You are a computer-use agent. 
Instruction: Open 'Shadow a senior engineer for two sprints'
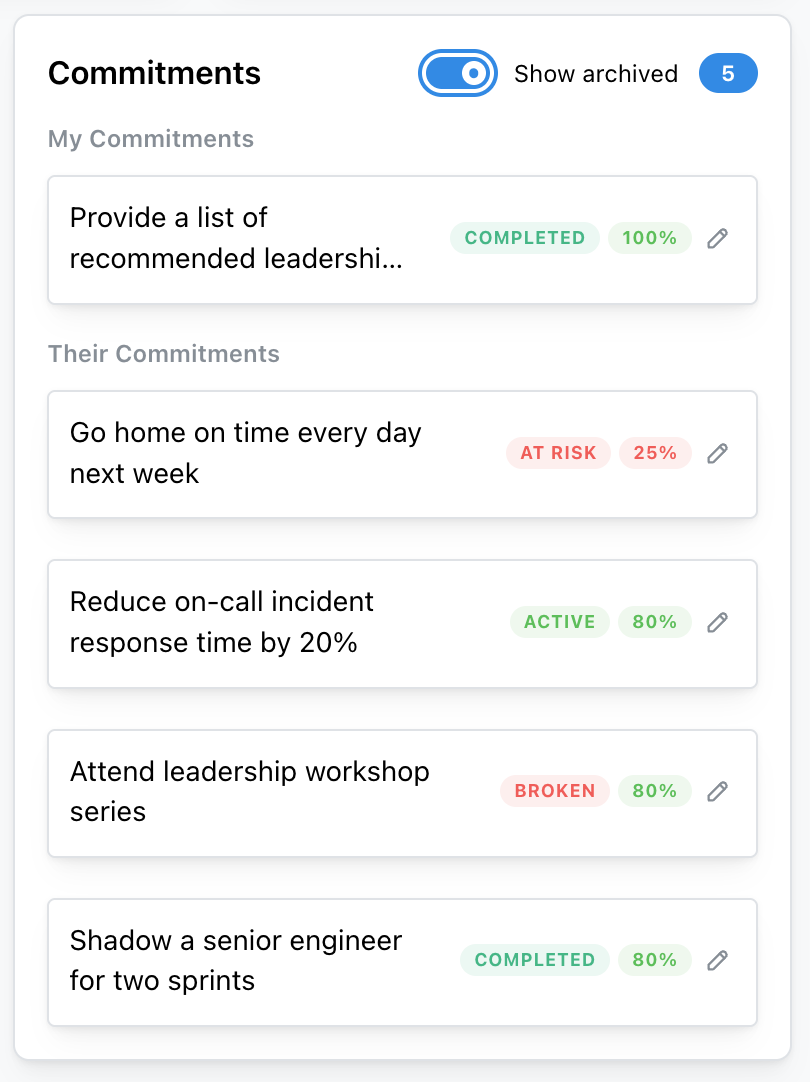pyautogui.click(x=236, y=960)
